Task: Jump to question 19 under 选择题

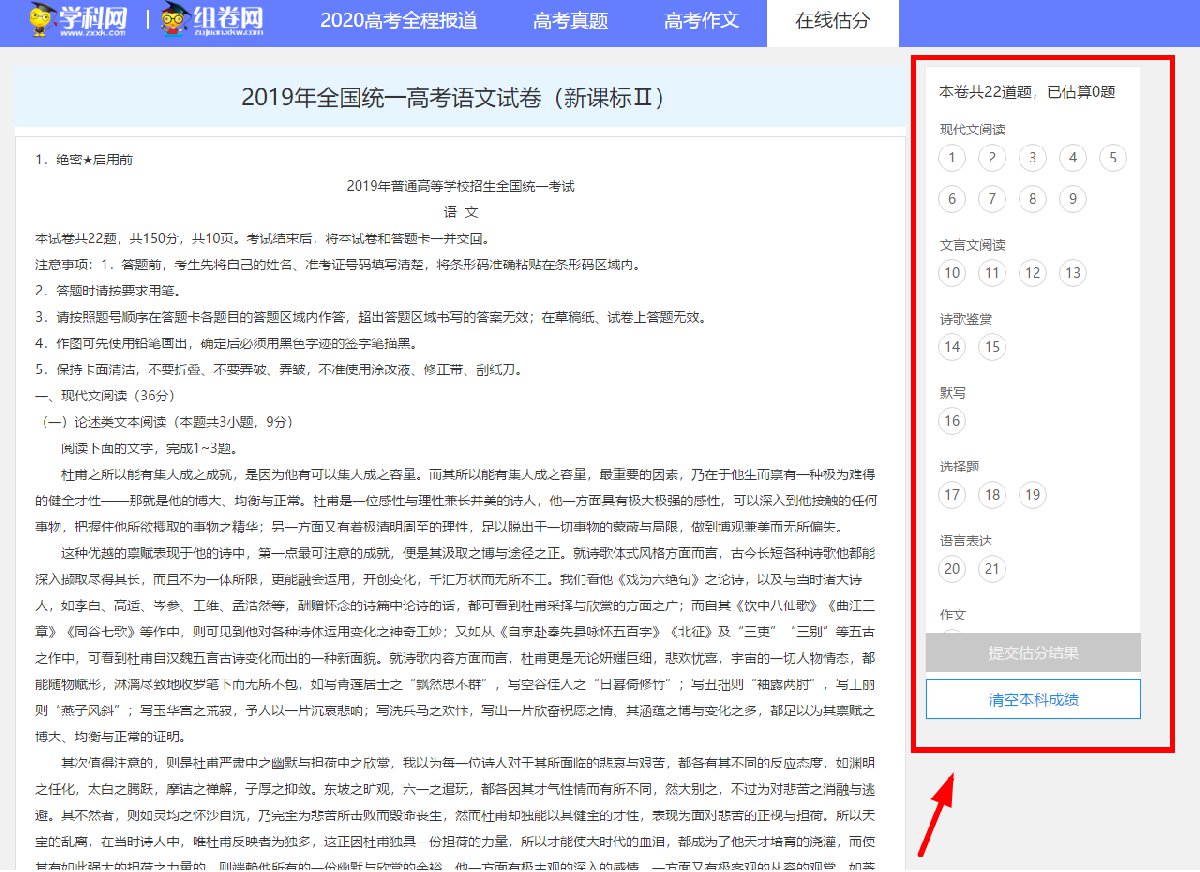Action: pos(1032,495)
